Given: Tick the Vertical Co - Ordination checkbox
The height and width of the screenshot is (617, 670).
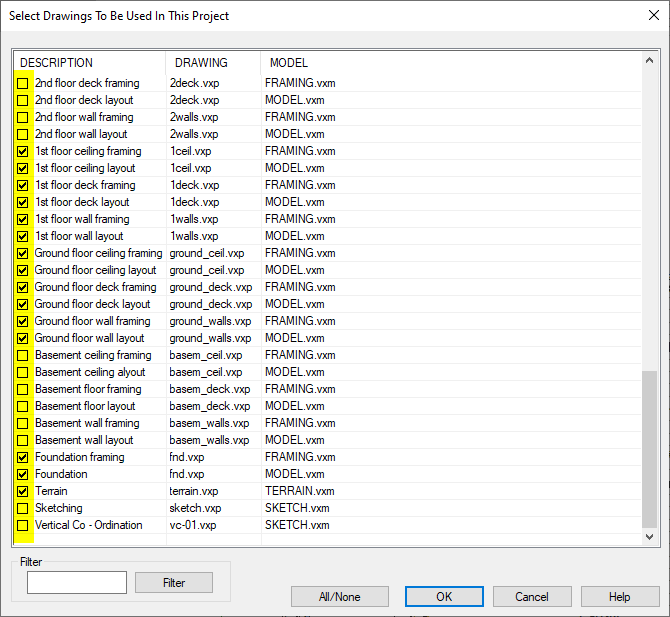Looking at the screenshot, I should [x=23, y=525].
